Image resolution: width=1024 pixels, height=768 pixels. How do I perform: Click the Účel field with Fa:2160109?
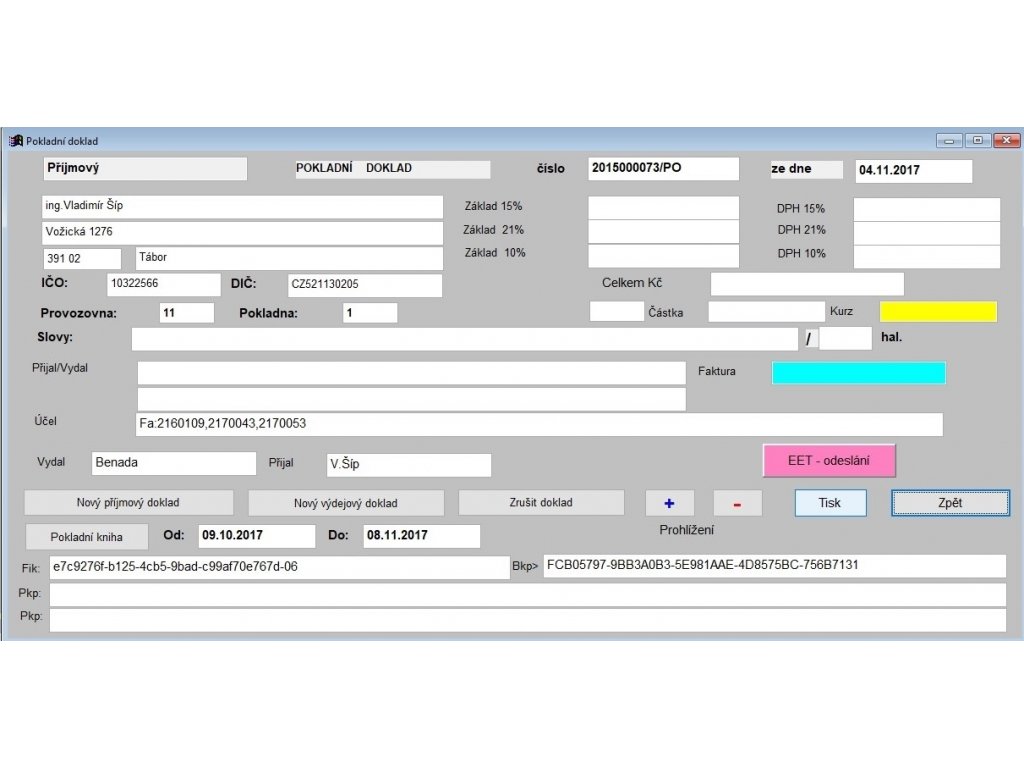(539, 424)
